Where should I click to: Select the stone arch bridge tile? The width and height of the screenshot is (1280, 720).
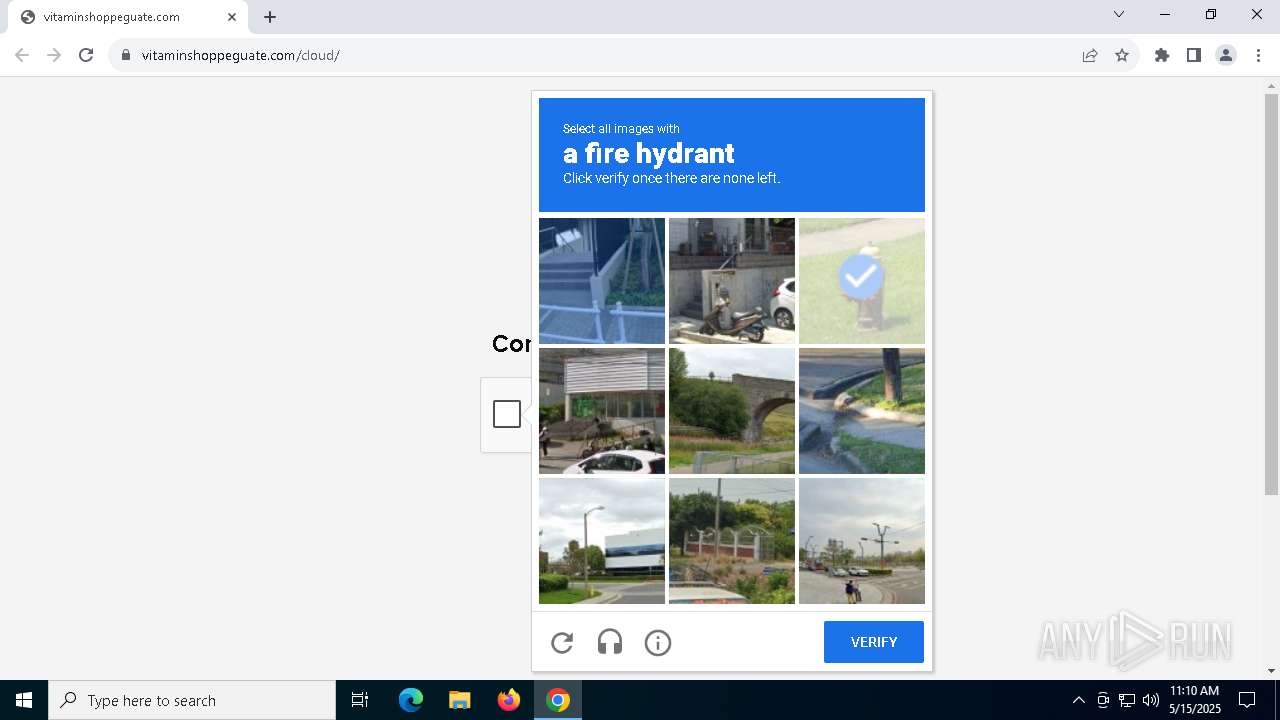point(732,411)
